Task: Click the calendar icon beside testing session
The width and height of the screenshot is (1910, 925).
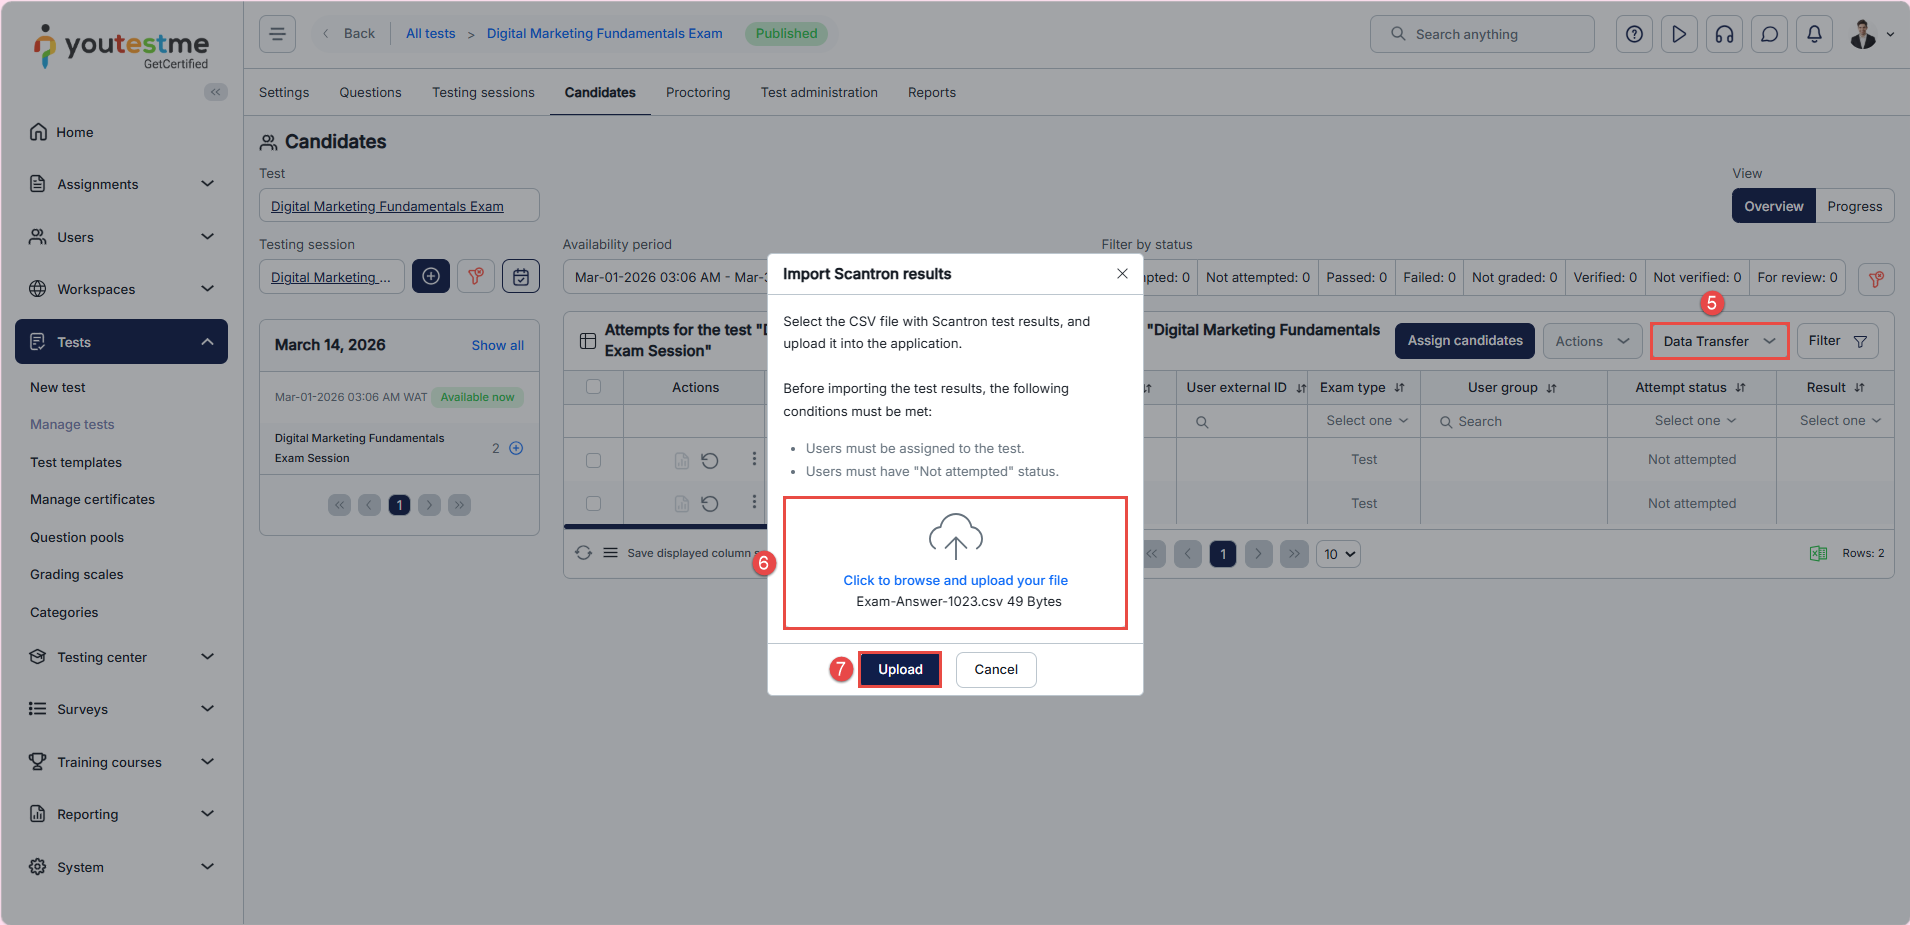Action: point(521,277)
